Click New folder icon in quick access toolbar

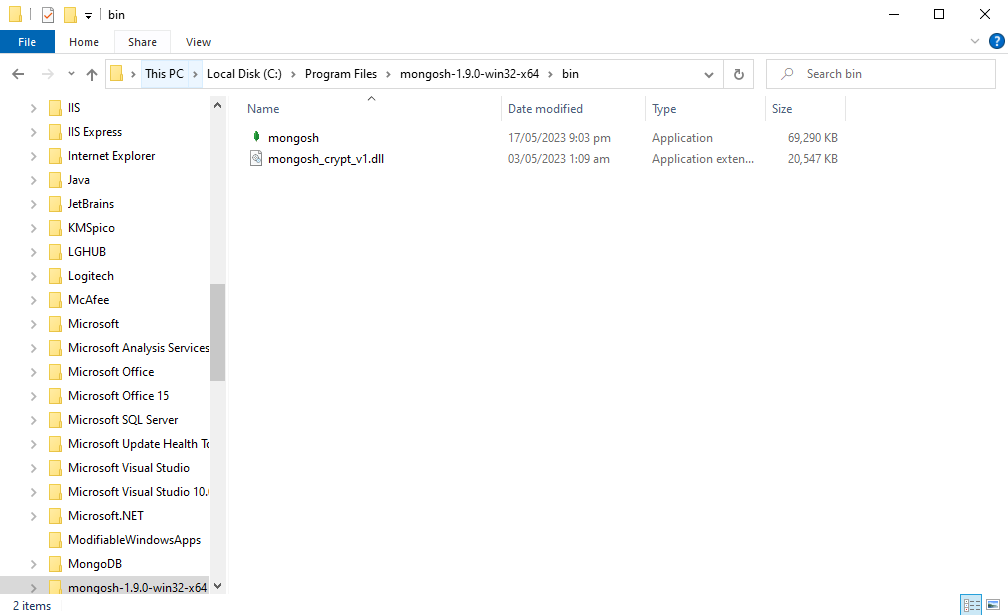[x=70, y=14]
